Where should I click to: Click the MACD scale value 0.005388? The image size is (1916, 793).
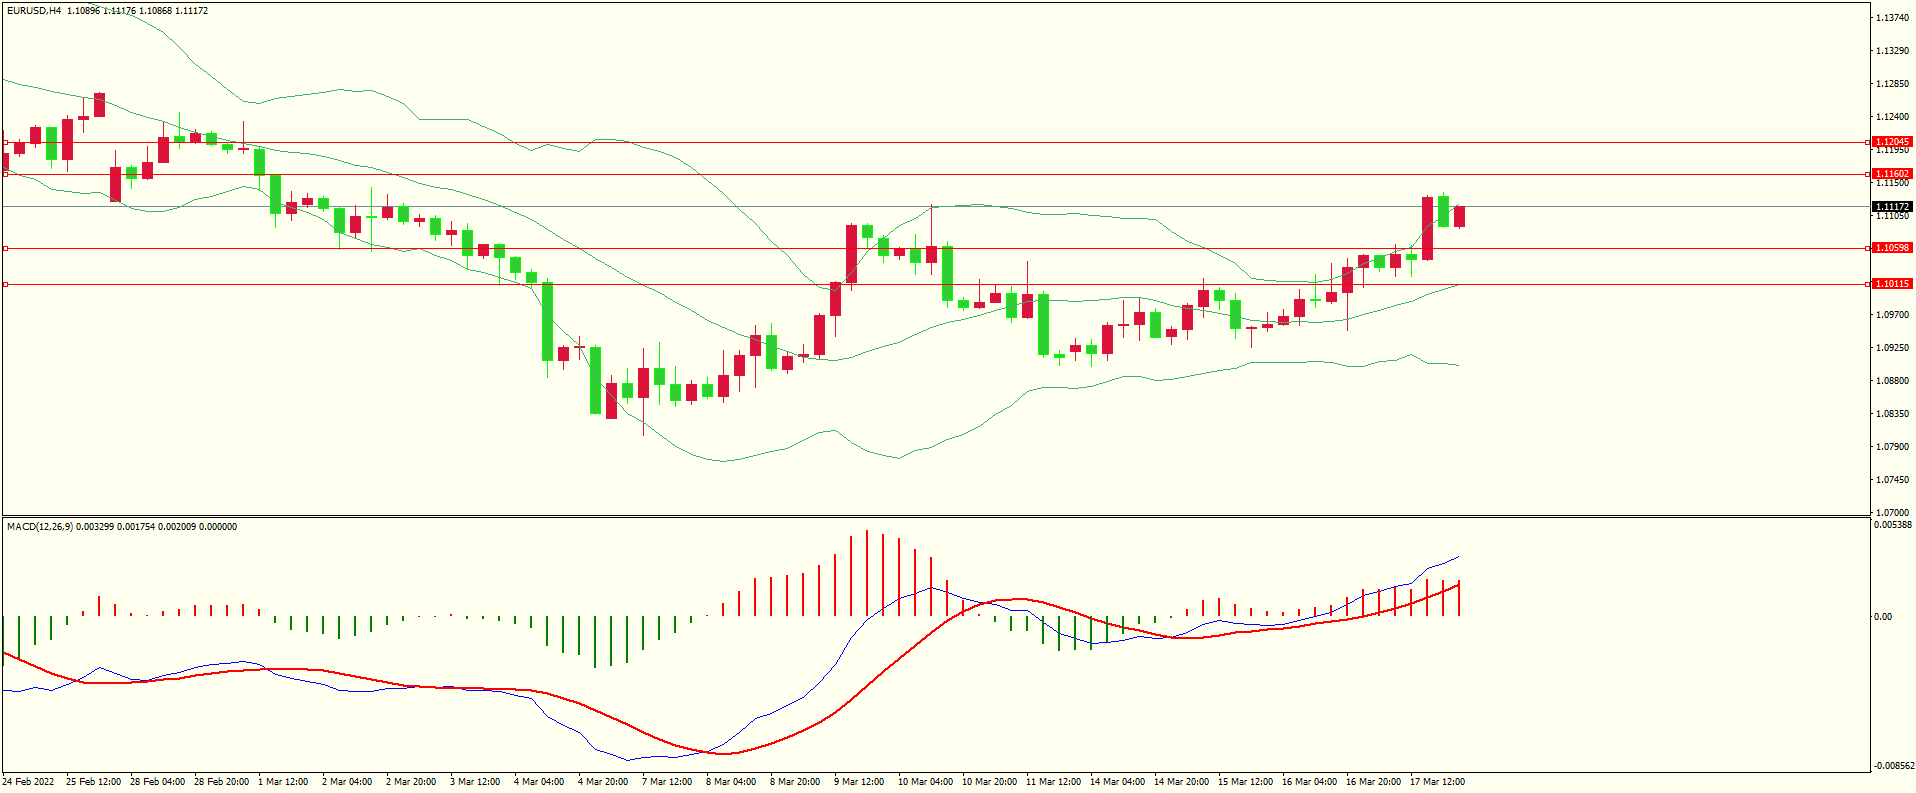1893,525
